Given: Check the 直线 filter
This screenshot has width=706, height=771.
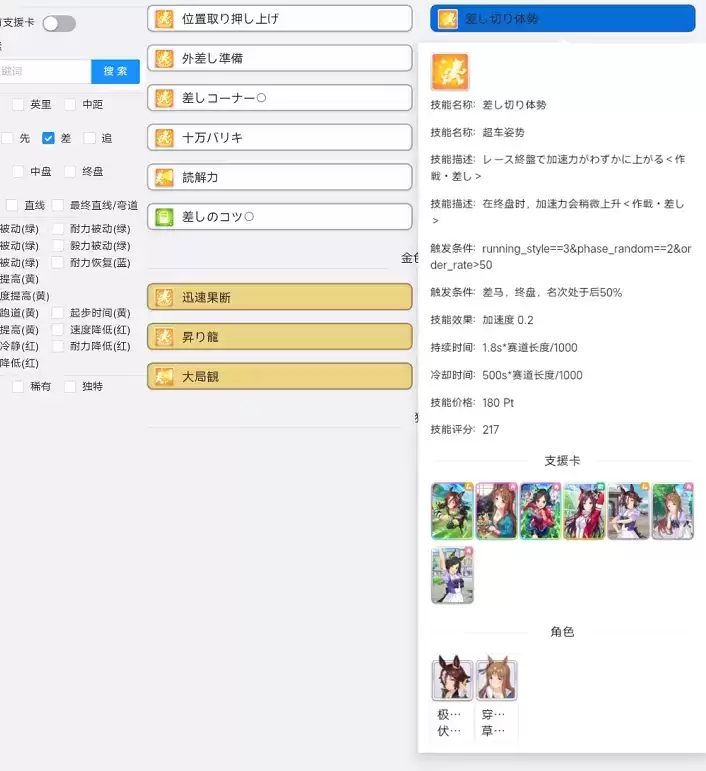Looking at the screenshot, I should pyautogui.click(x=12, y=205).
